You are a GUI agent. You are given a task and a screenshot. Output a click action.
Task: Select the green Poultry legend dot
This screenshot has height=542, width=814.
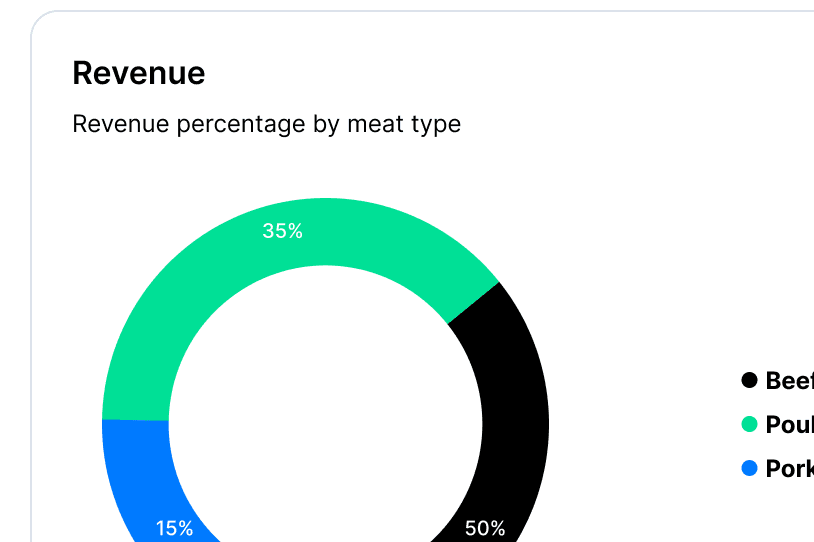pos(749,424)
